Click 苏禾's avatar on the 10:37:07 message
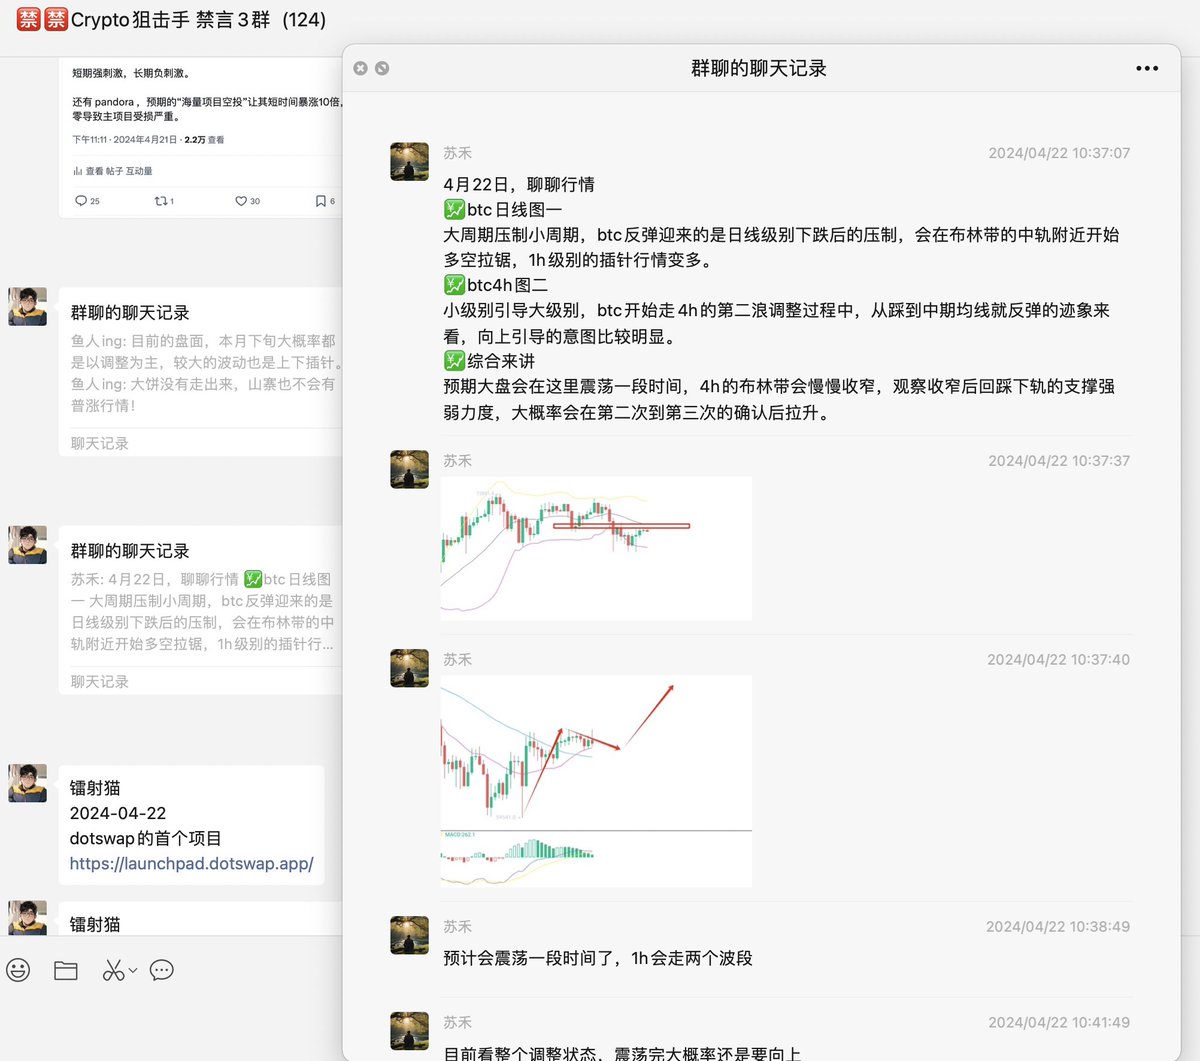This screenshot has width=1200, height=1061. (409, 161)
